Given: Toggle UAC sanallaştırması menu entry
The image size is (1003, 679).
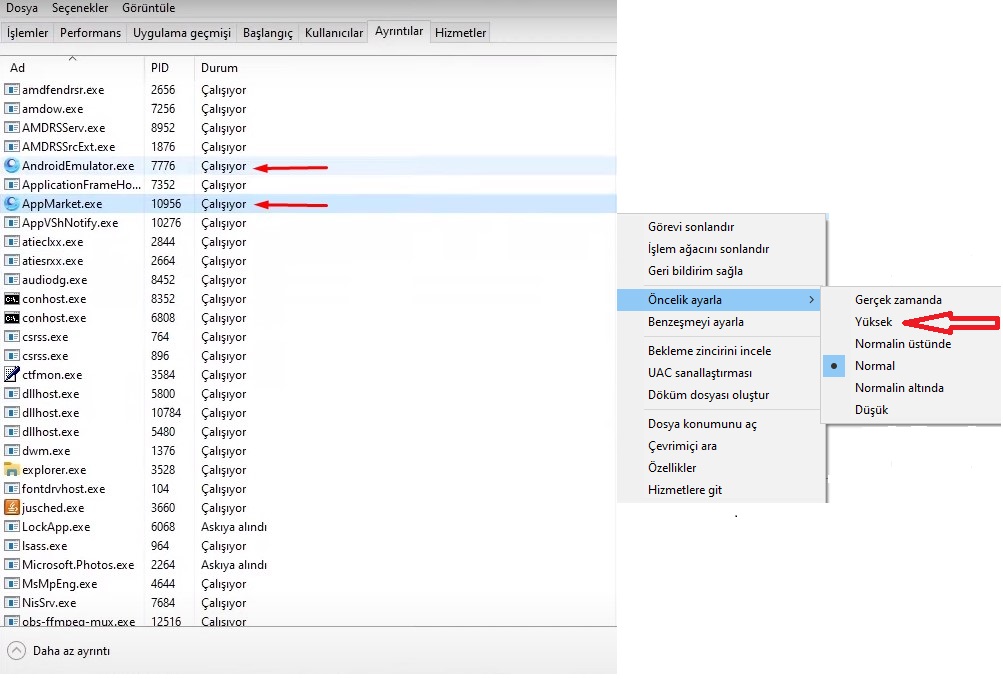Looking at the screenshot, I should tap(700, 372).
